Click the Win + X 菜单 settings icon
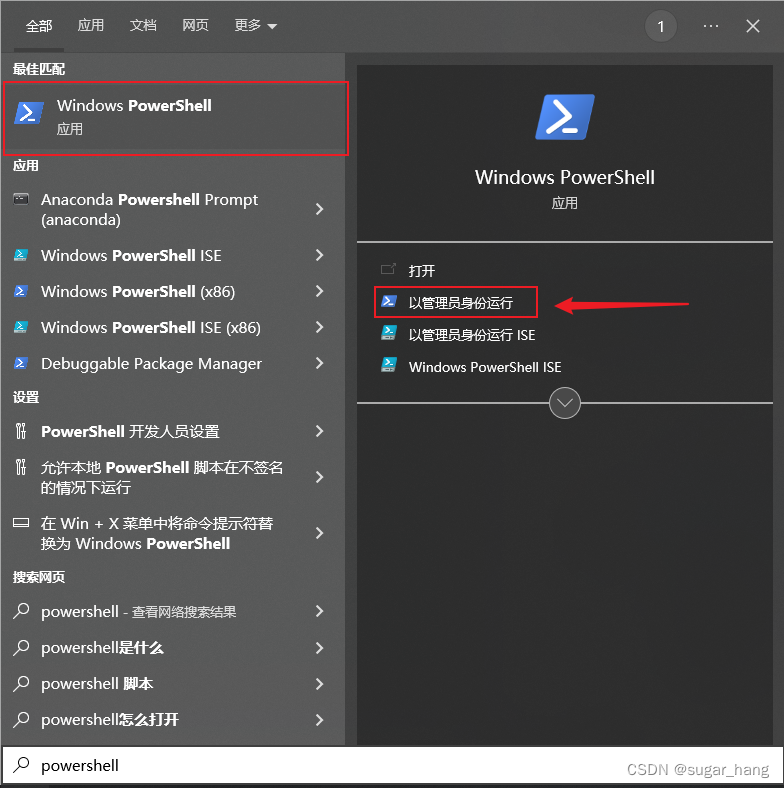 coord(21,523)
